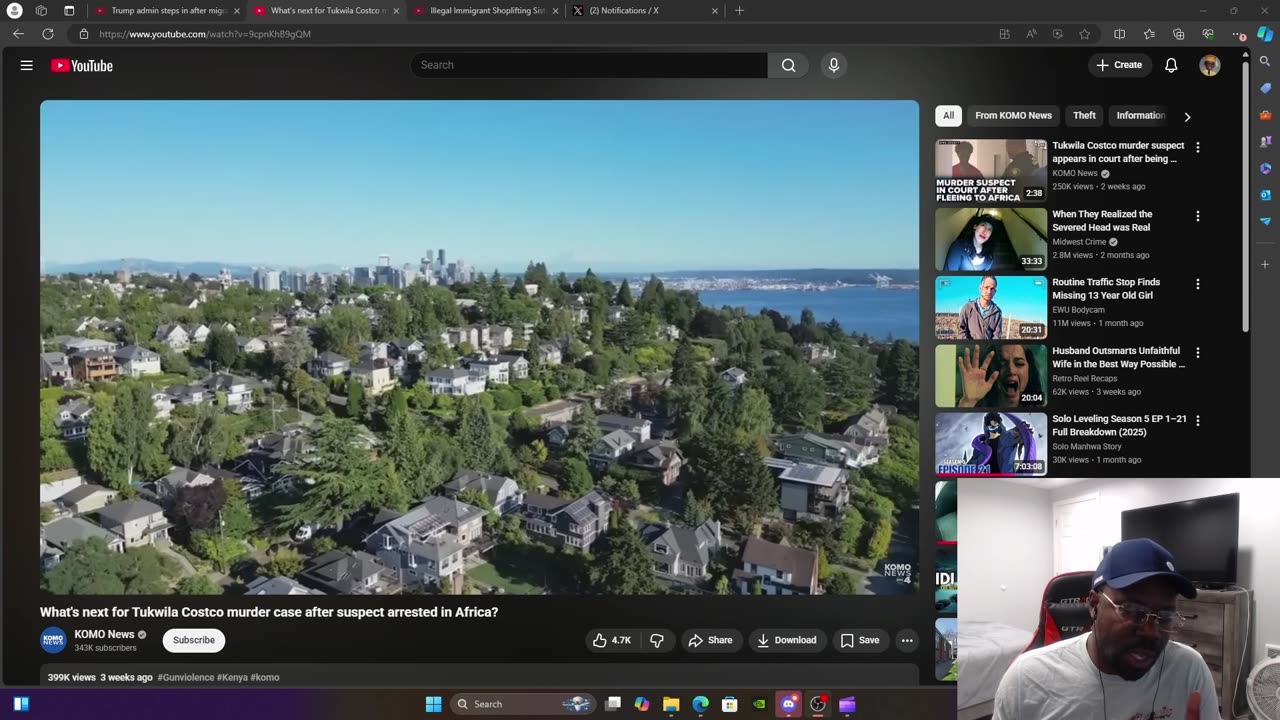Like the video with thumbs up
This screenshot has height=720, width=1280.
pyautogui.click(x=611, y=640)
